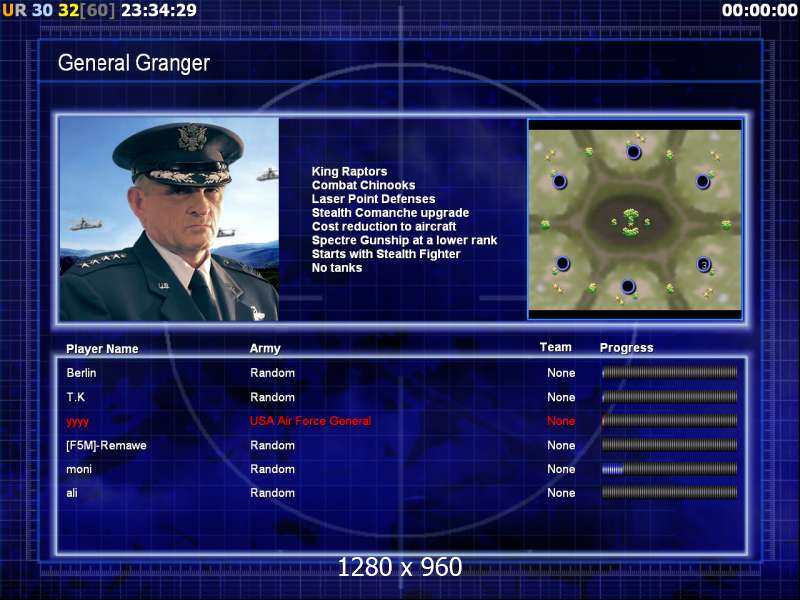The image size is (800, 600).
Task: Click the 'Progress' column header
Action: pos(627,348)
